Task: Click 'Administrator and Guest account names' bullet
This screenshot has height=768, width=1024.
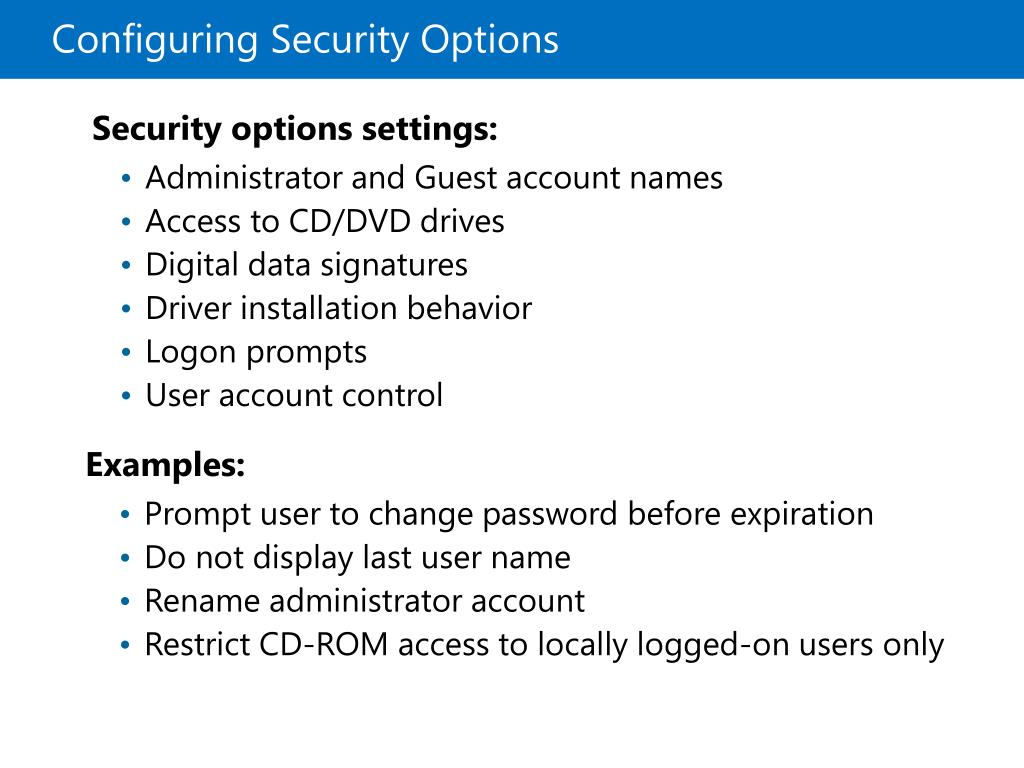Action: 434,178
